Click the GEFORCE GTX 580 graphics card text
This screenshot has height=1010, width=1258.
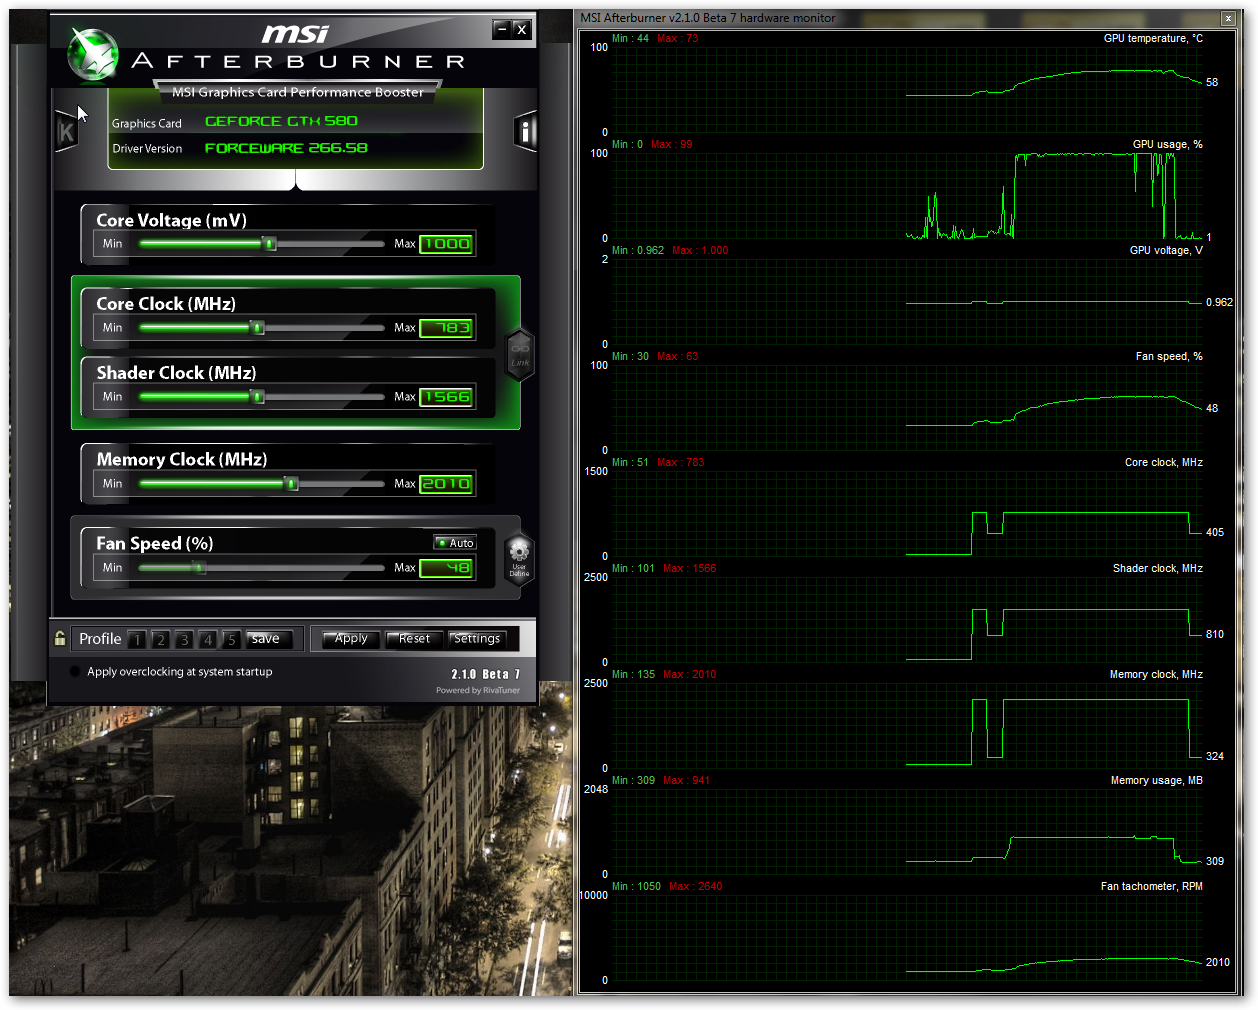[281, 121]
